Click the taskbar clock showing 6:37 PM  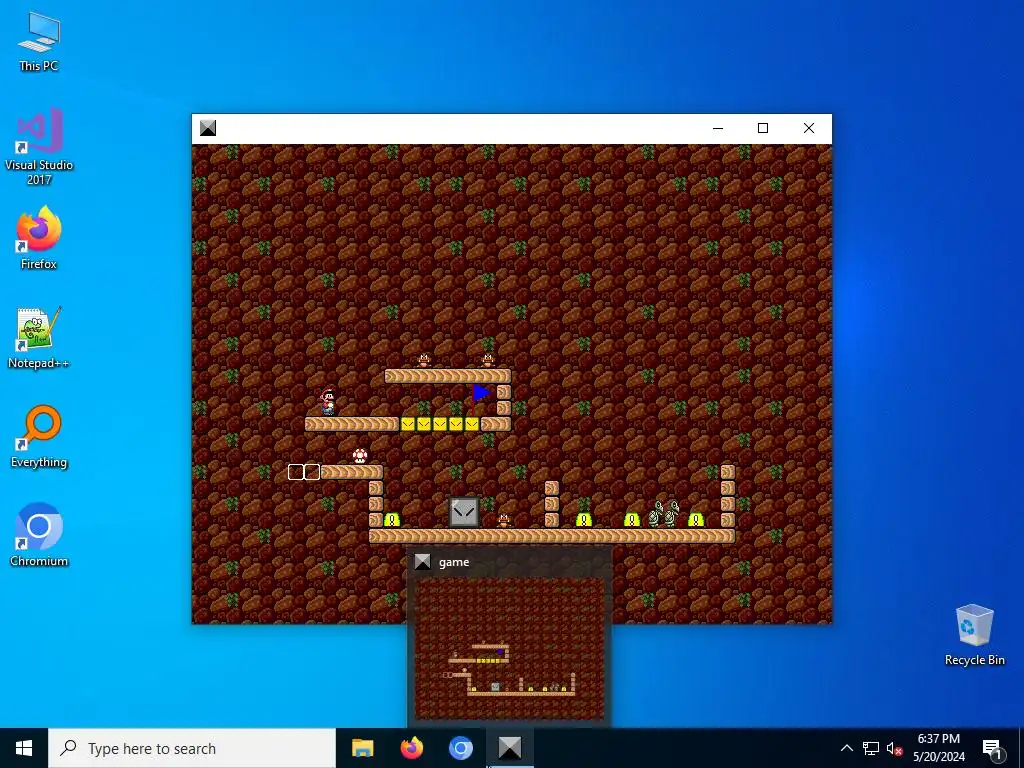point(938,748)
